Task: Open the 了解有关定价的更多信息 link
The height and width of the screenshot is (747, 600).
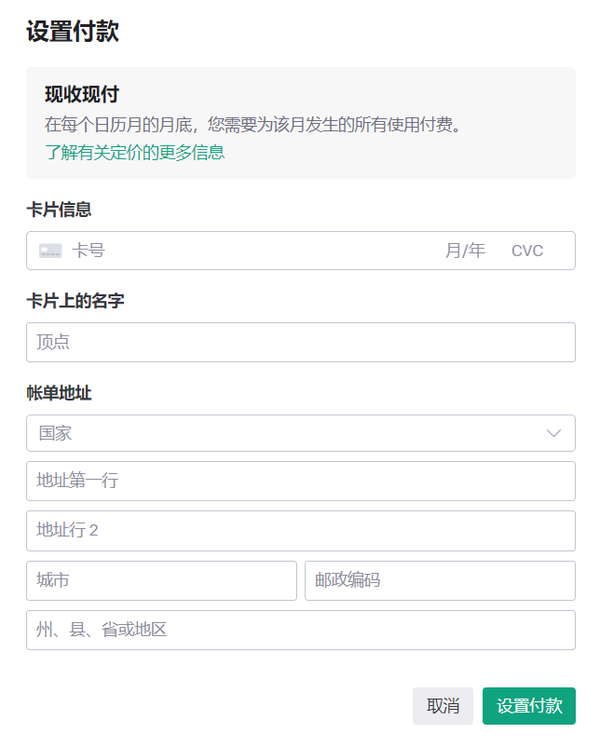Action: [134, 152]
